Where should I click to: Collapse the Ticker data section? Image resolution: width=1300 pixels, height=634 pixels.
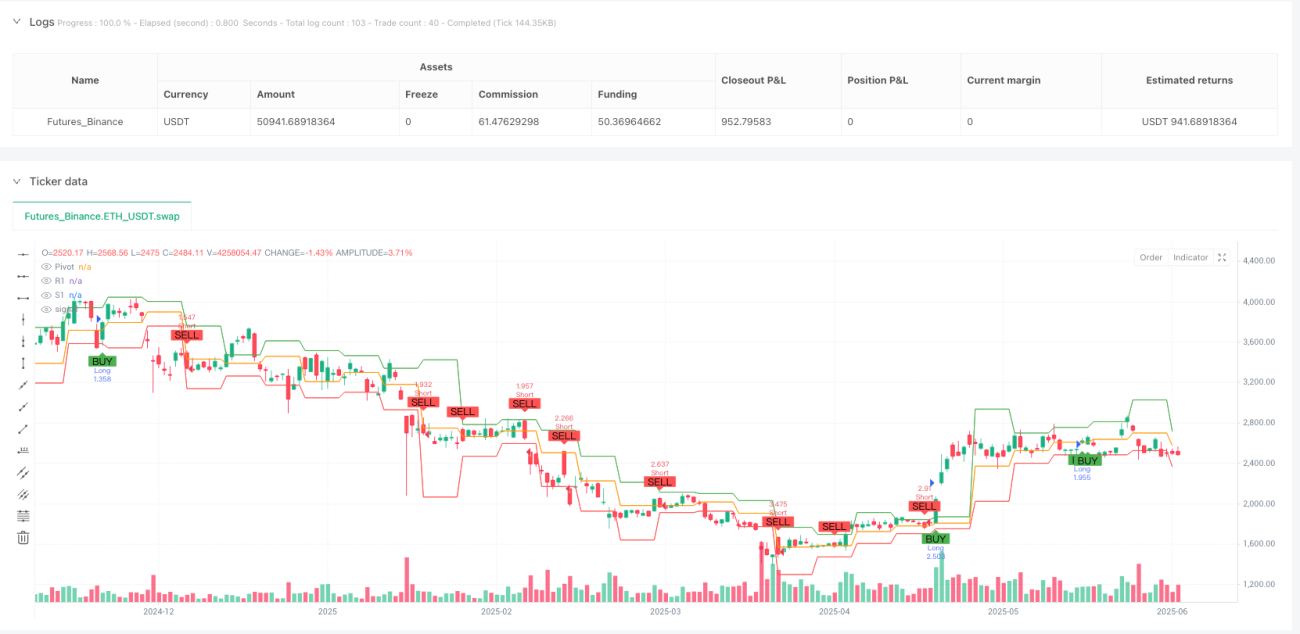point(16,181)
